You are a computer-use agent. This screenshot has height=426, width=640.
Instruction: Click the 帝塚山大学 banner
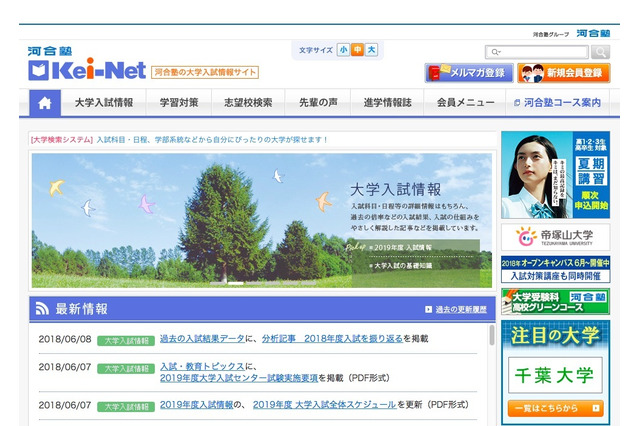pyautogui.click(x=556, y=237)
